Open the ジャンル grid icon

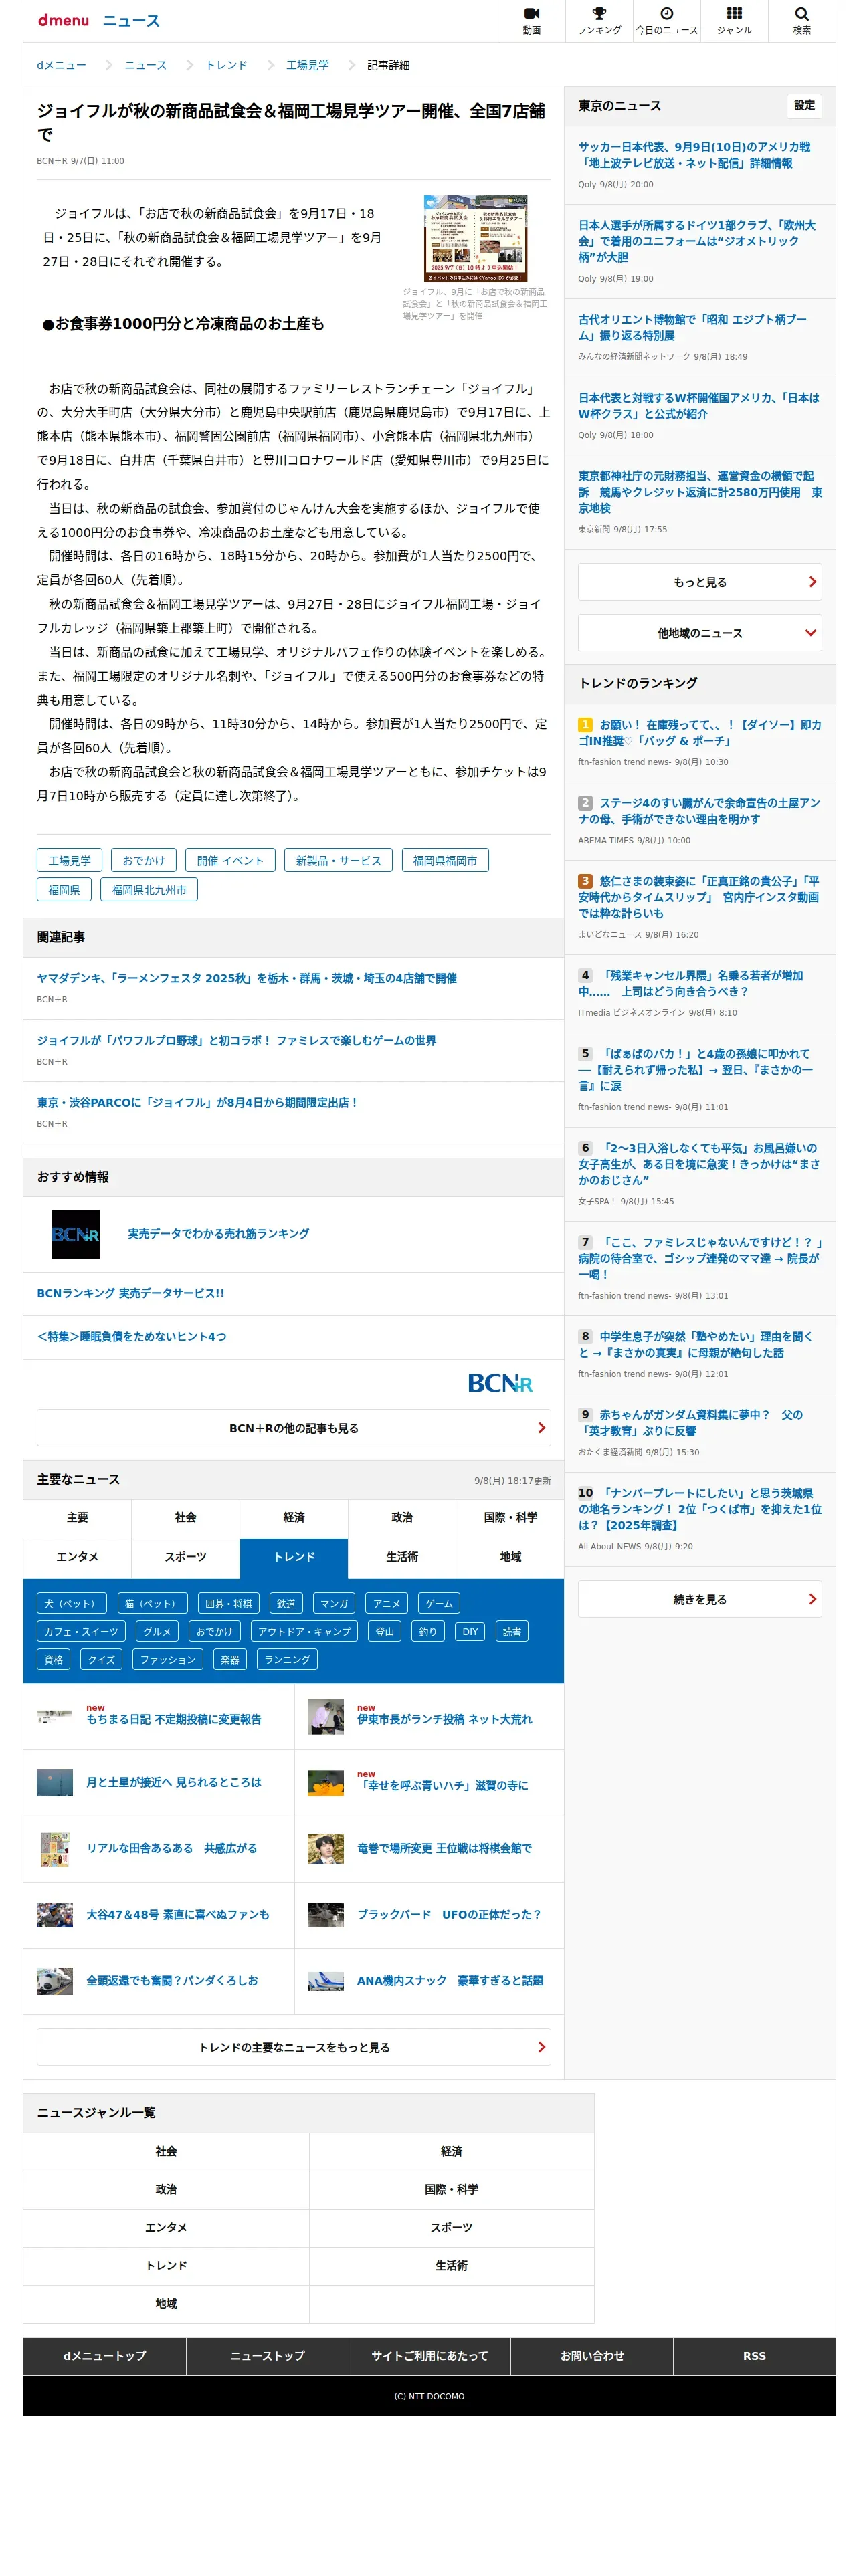(734, 20)
